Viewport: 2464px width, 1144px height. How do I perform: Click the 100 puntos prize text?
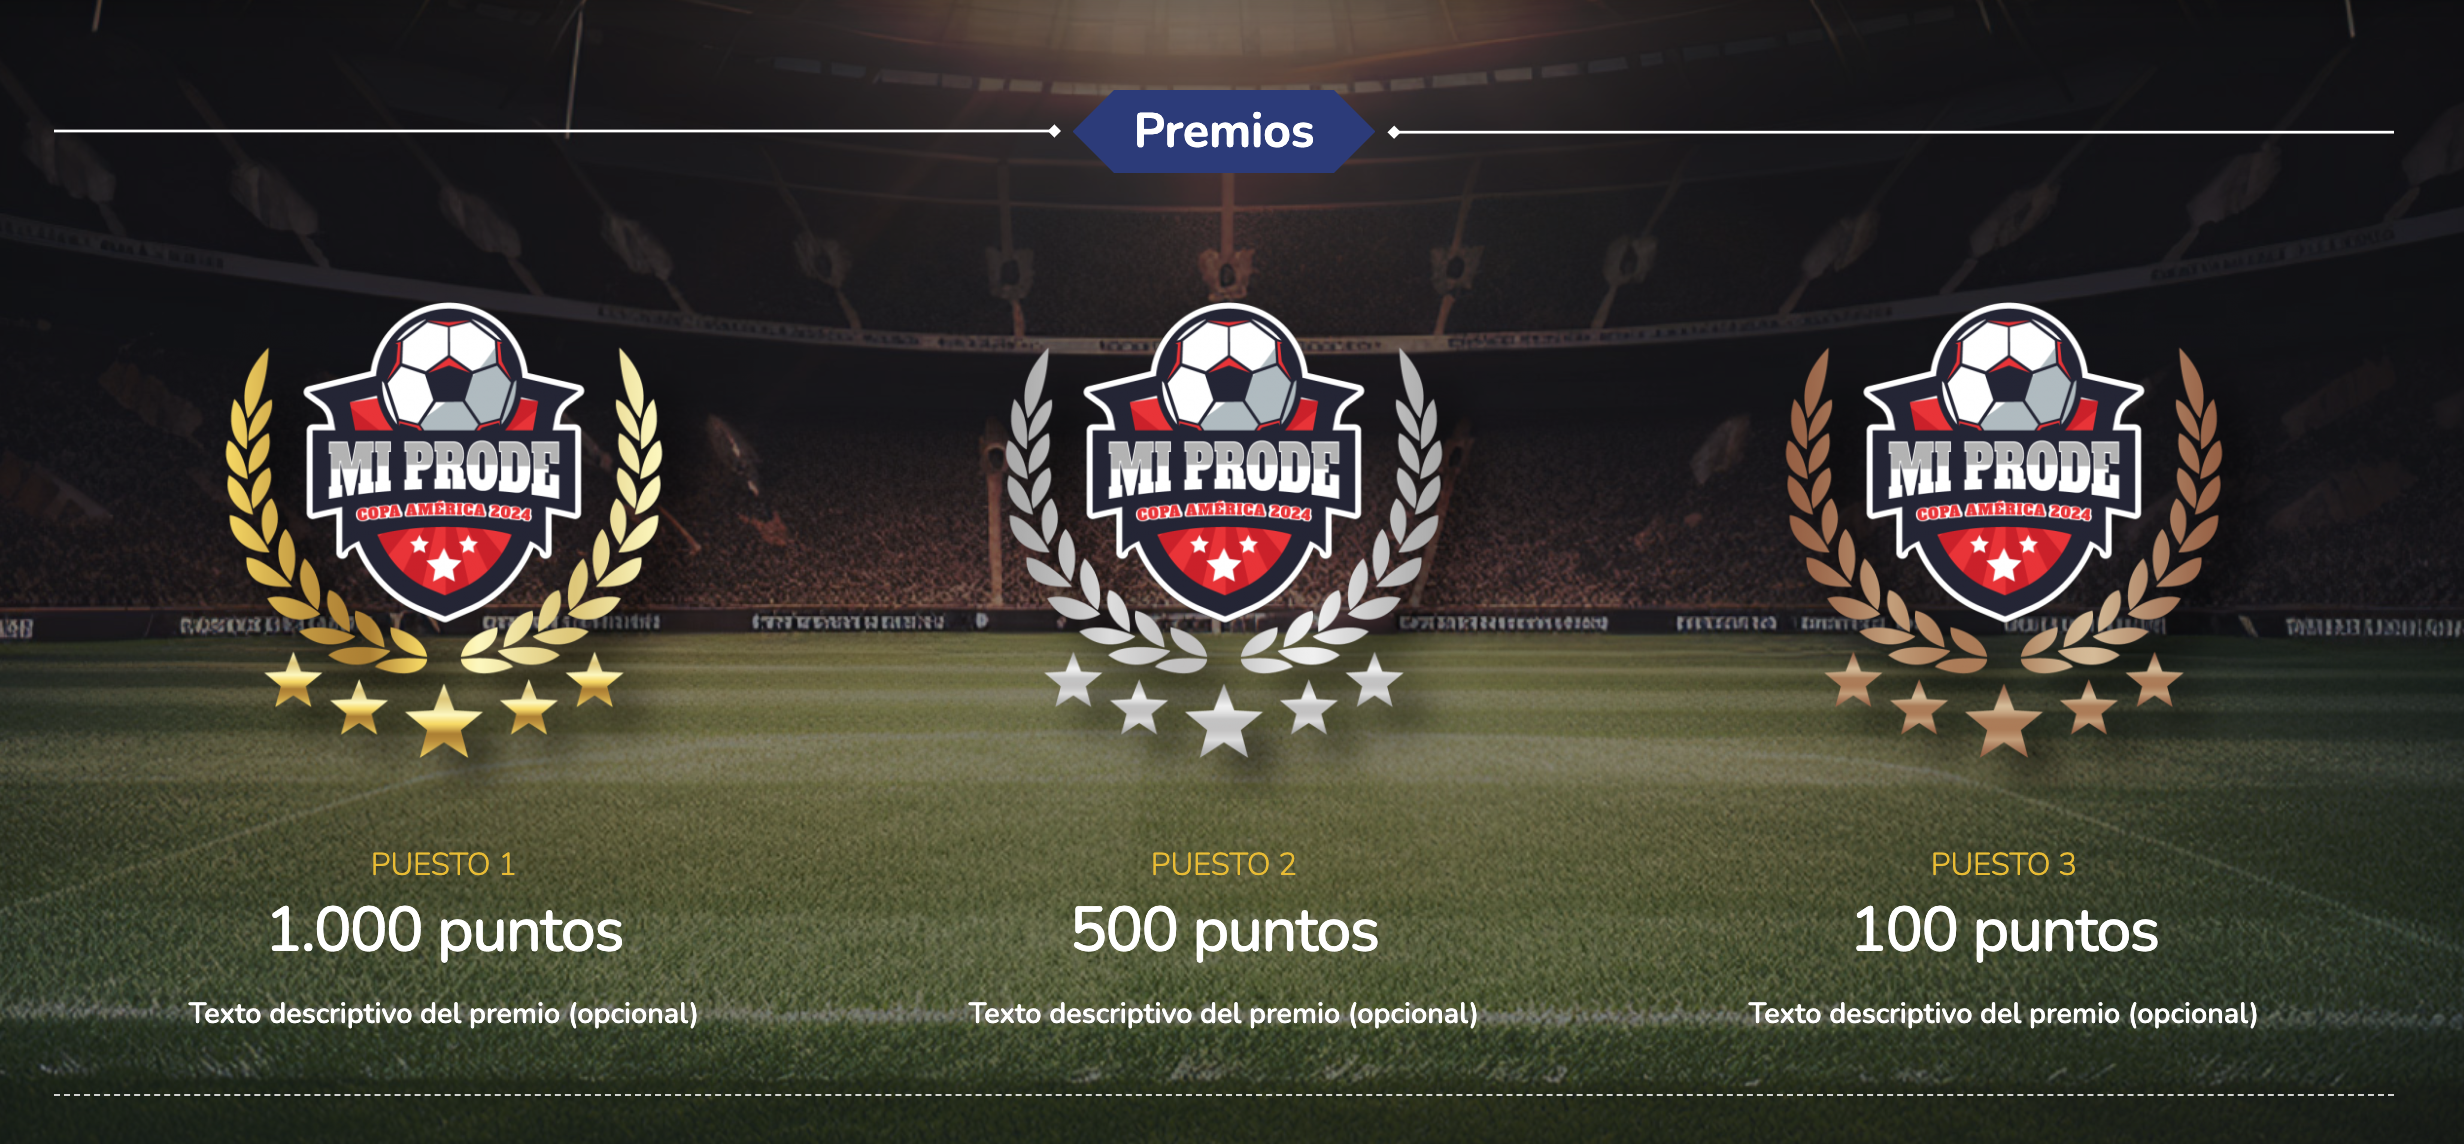click(x=2005, y=932)
